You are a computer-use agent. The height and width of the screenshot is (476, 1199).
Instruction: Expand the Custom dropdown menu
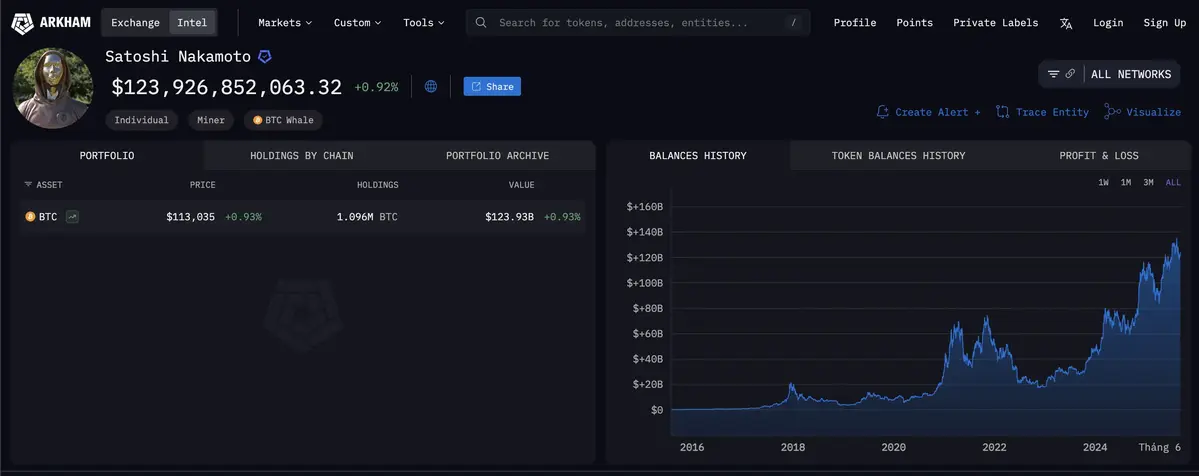point(357,22)
